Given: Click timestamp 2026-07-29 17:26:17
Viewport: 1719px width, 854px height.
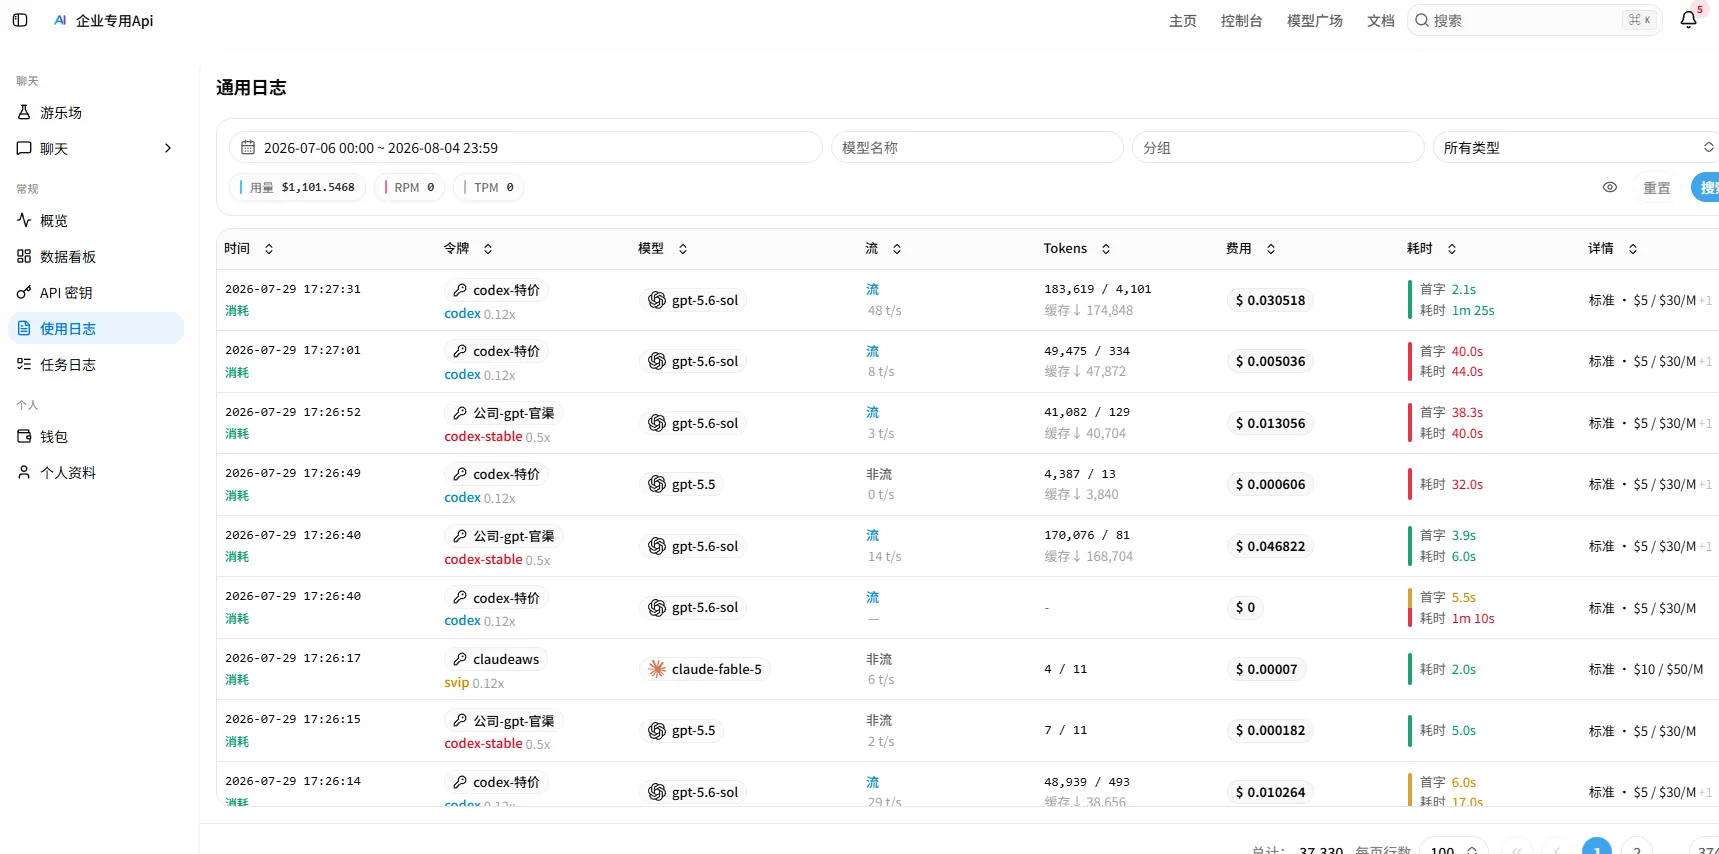Looking at the screenshot, I should (293, 658).
